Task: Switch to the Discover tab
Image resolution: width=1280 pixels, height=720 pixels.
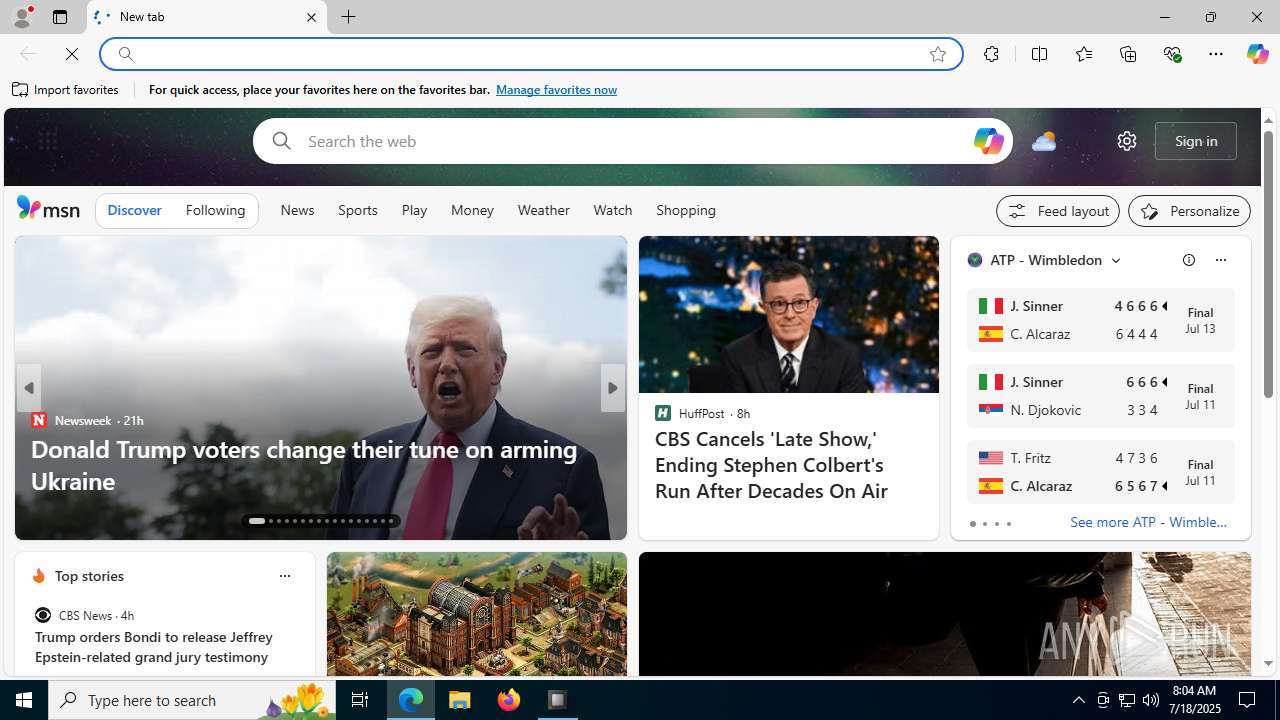Action: (134, 211)
